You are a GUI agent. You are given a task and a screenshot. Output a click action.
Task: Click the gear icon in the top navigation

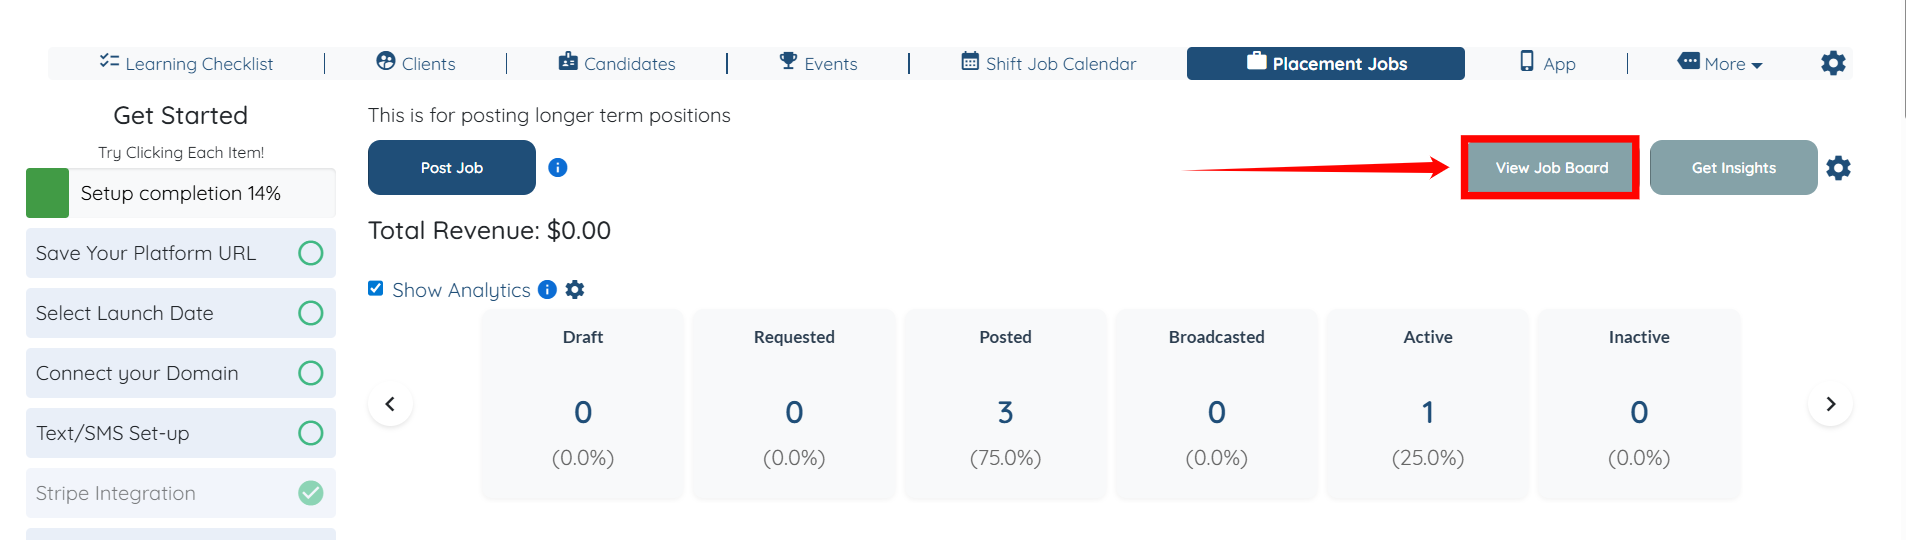[x=1833, y=63]
